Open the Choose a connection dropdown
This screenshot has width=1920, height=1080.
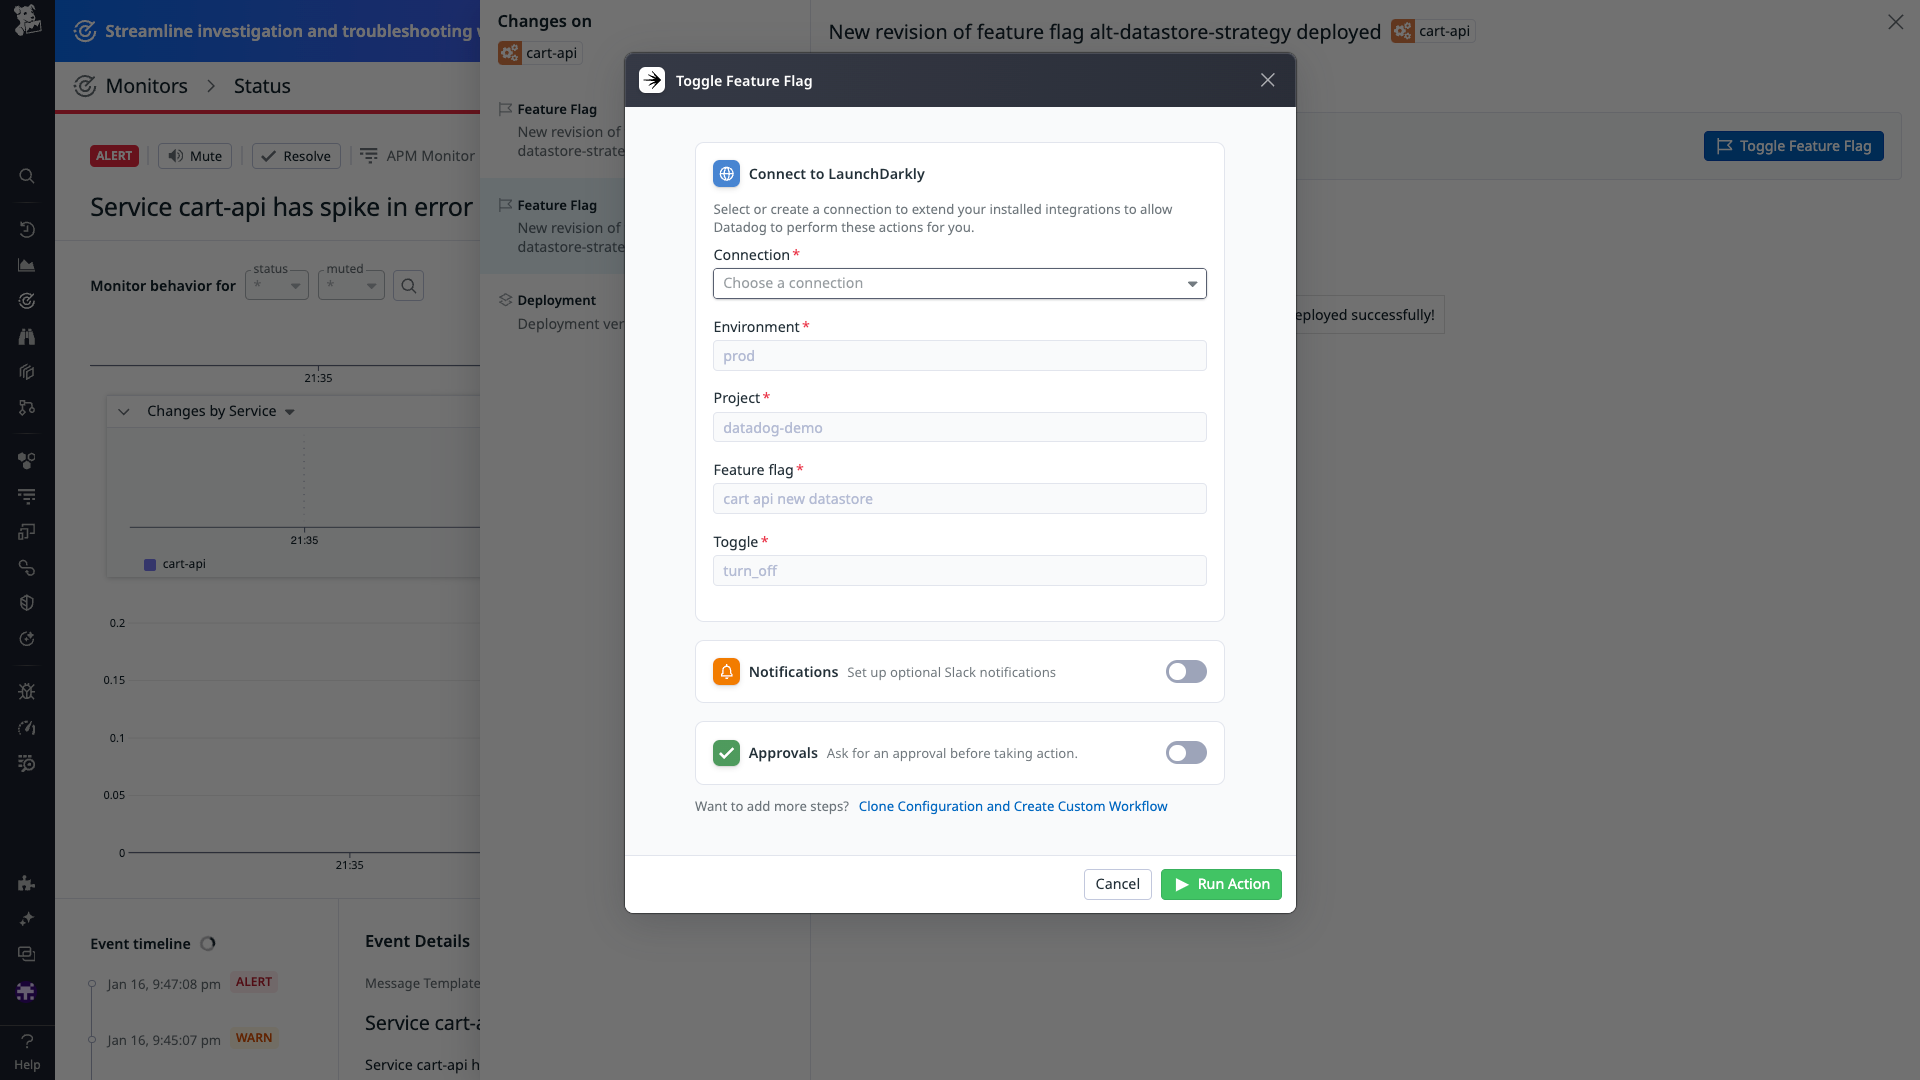point(959,283)
